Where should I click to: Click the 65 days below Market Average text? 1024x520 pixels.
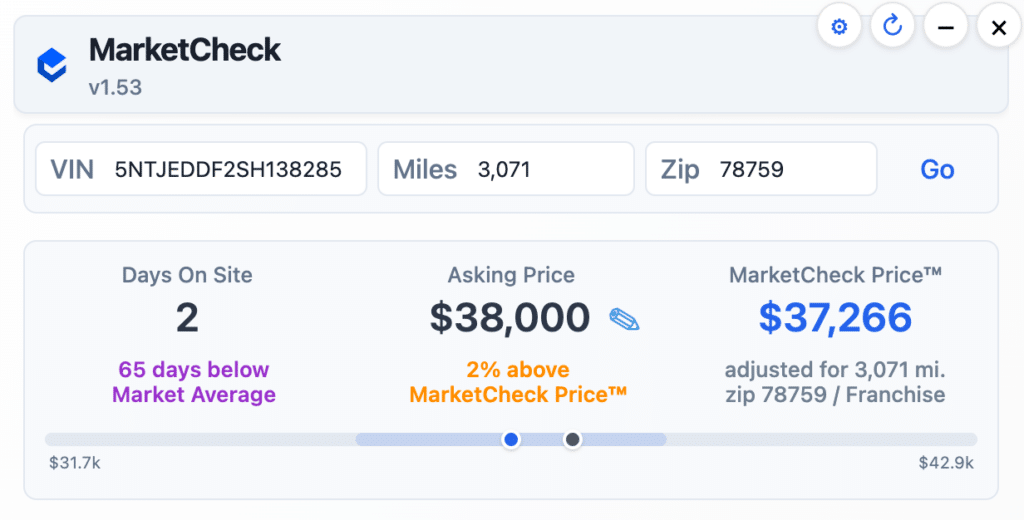pos(194,382)
